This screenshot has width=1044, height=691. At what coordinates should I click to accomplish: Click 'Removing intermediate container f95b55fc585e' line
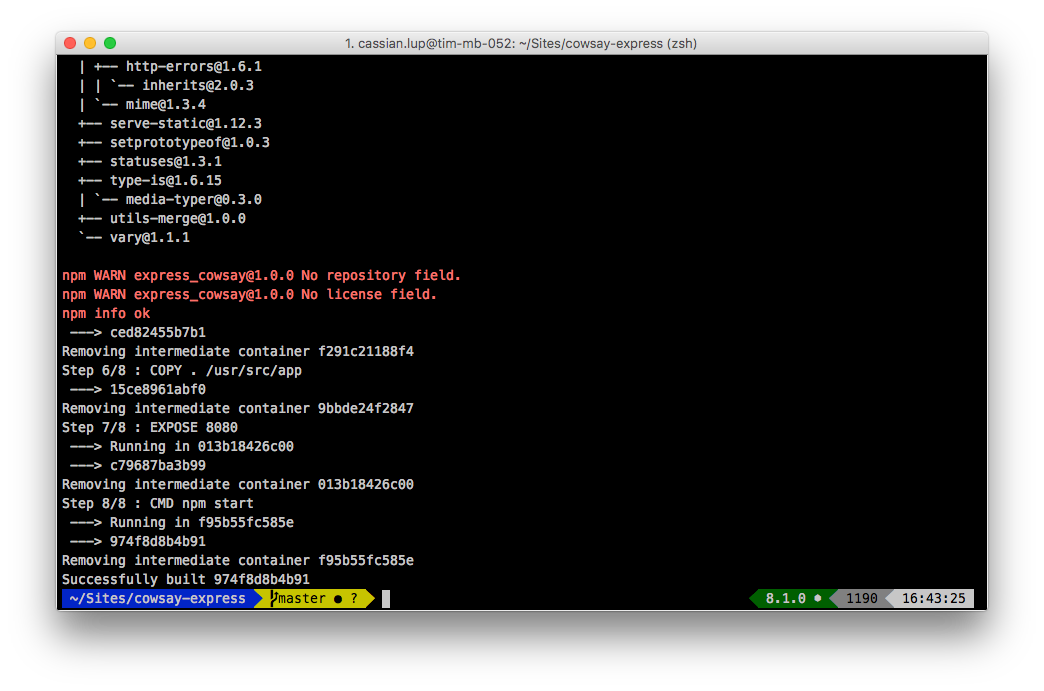238,561
